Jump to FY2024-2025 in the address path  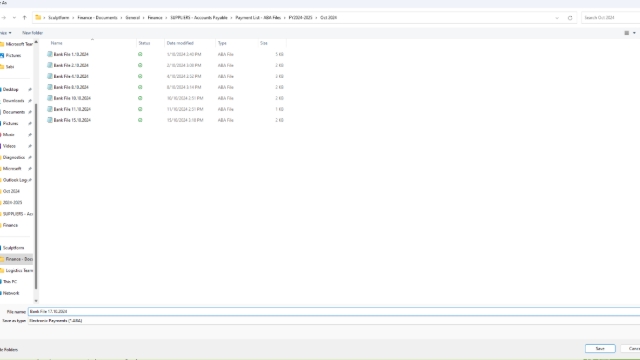(300, 18)
